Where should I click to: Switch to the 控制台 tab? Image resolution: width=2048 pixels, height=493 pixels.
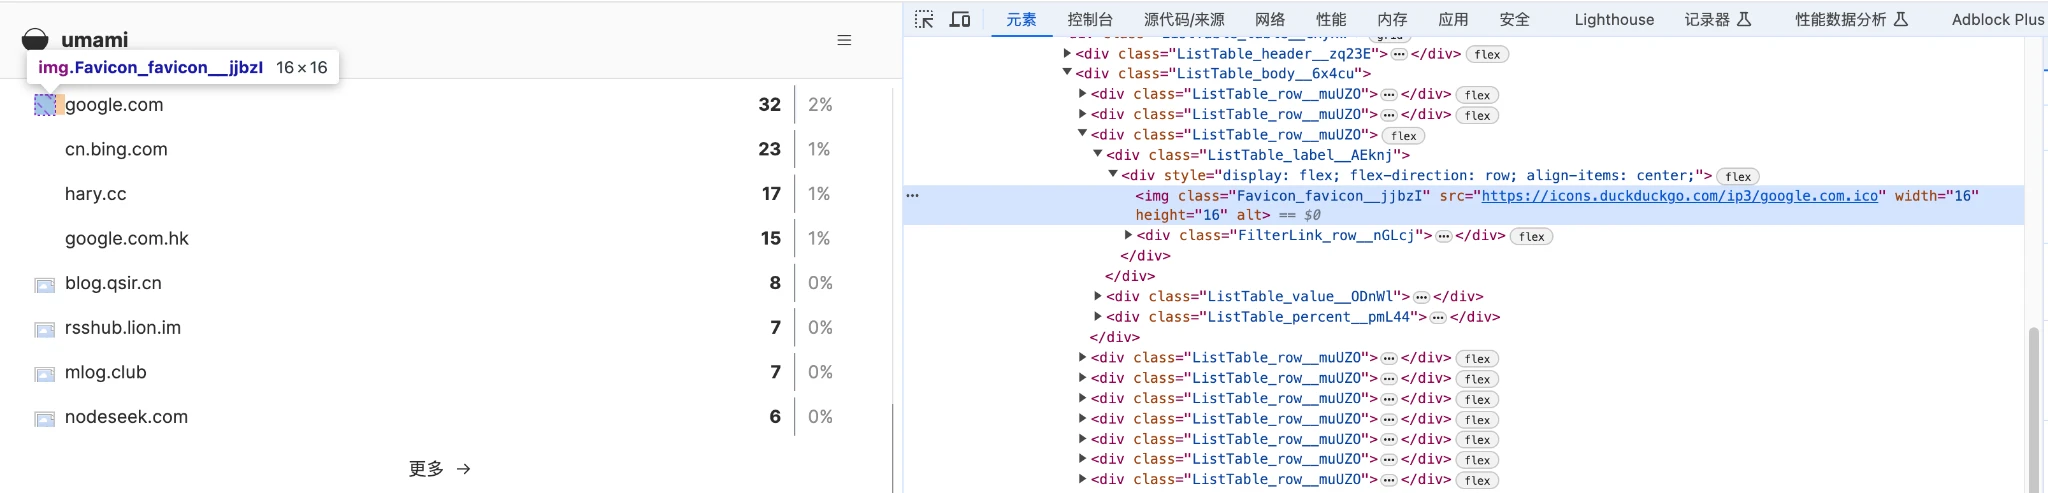point(1089,19)
